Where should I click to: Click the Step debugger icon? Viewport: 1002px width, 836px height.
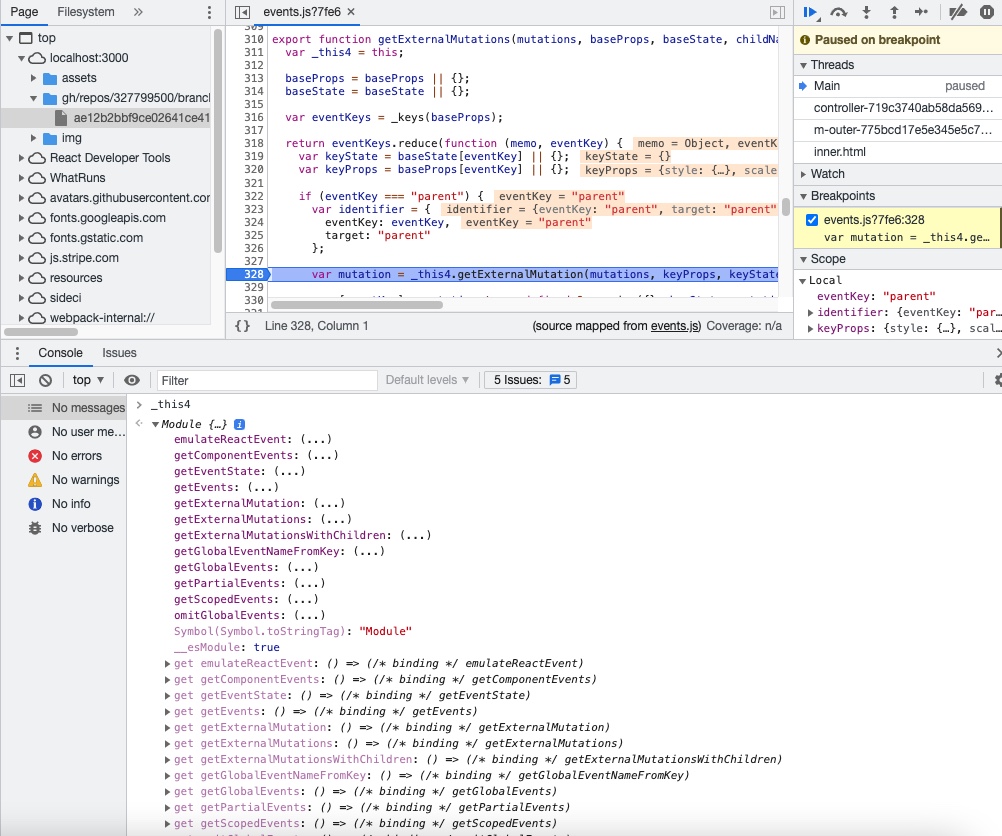(x=921, y=12)
